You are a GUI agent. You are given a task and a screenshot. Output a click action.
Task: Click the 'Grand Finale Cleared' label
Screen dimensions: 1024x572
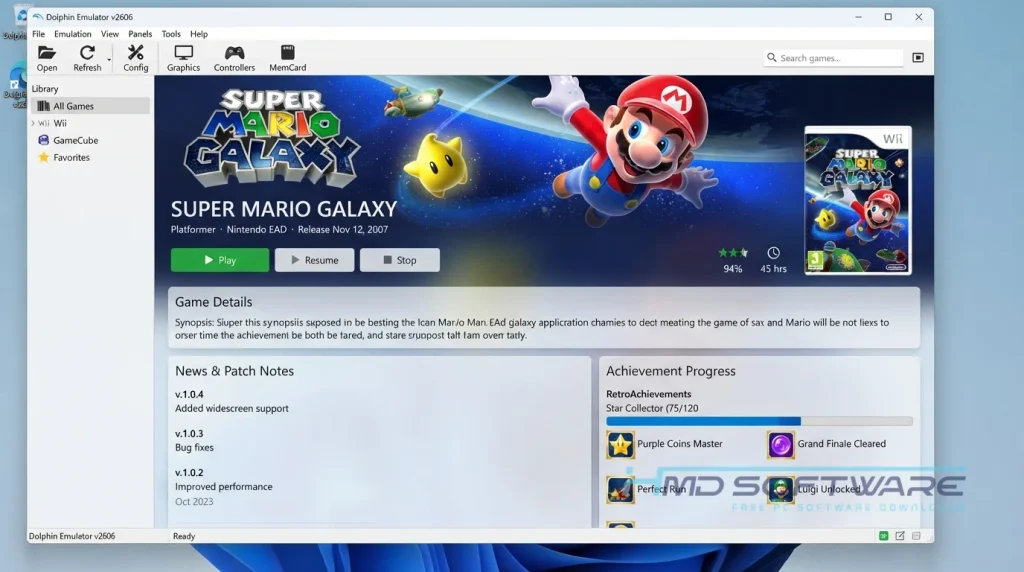pyautogui.click(x=842, y=443)
